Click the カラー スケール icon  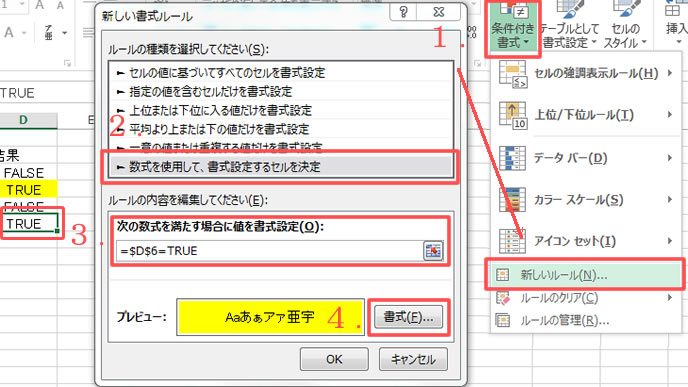pos(512,199)
